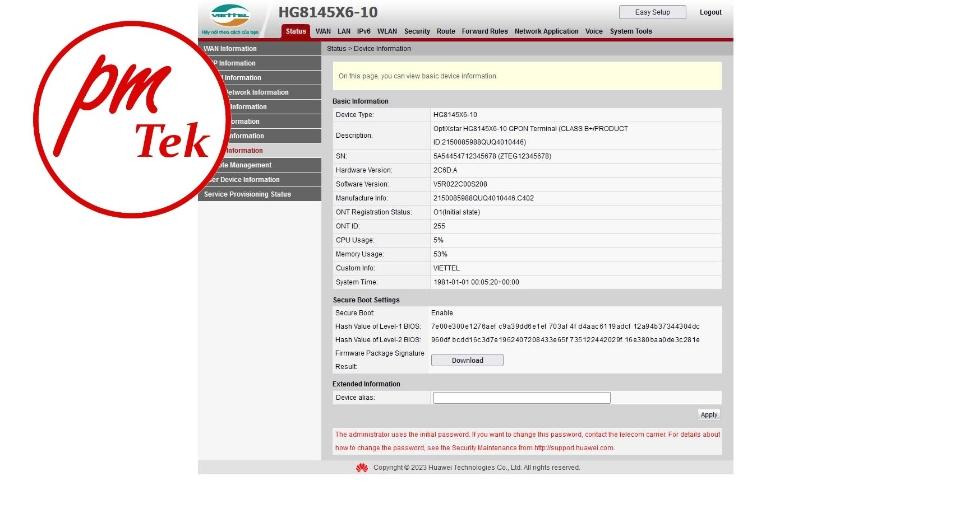
Task: Open the WAN tab
Action: (323, 31)
